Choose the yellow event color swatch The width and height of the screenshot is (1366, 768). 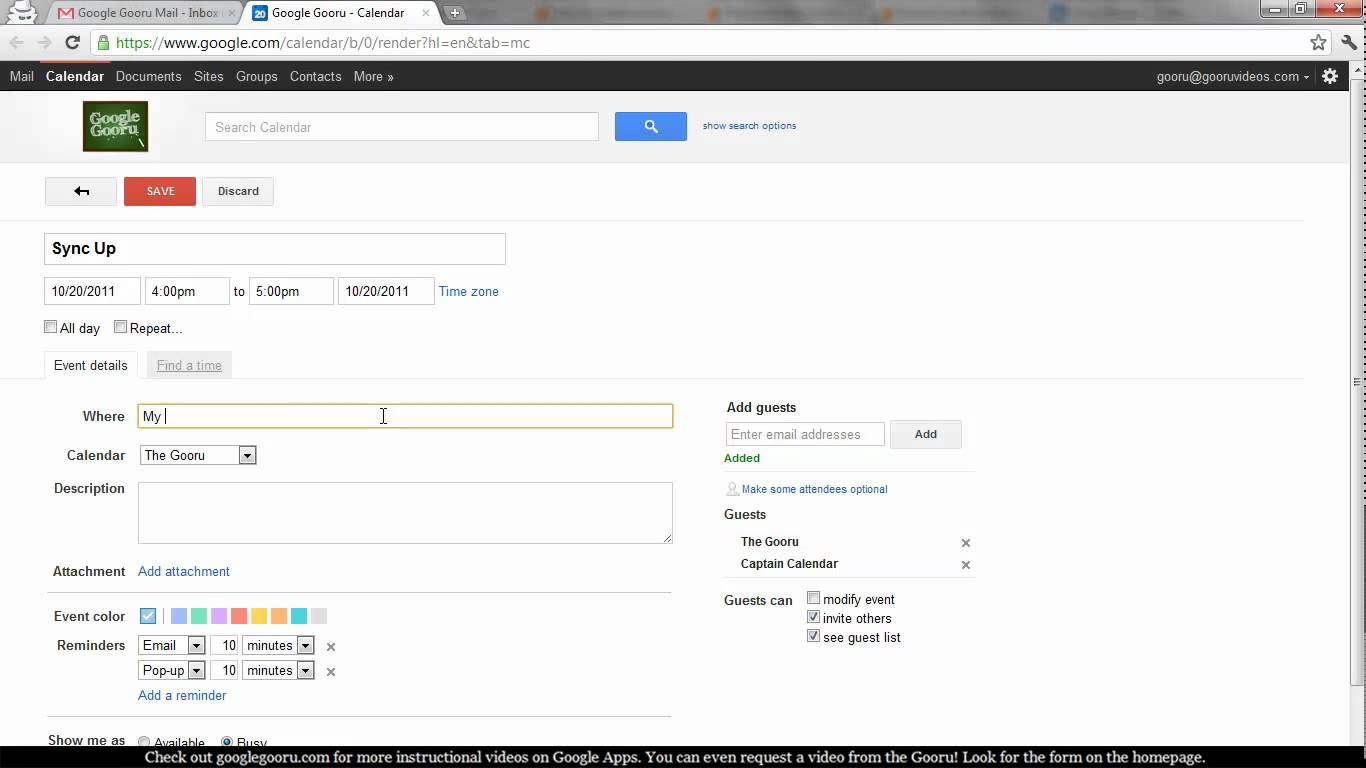pyautogui.click(x=259, y=616)
